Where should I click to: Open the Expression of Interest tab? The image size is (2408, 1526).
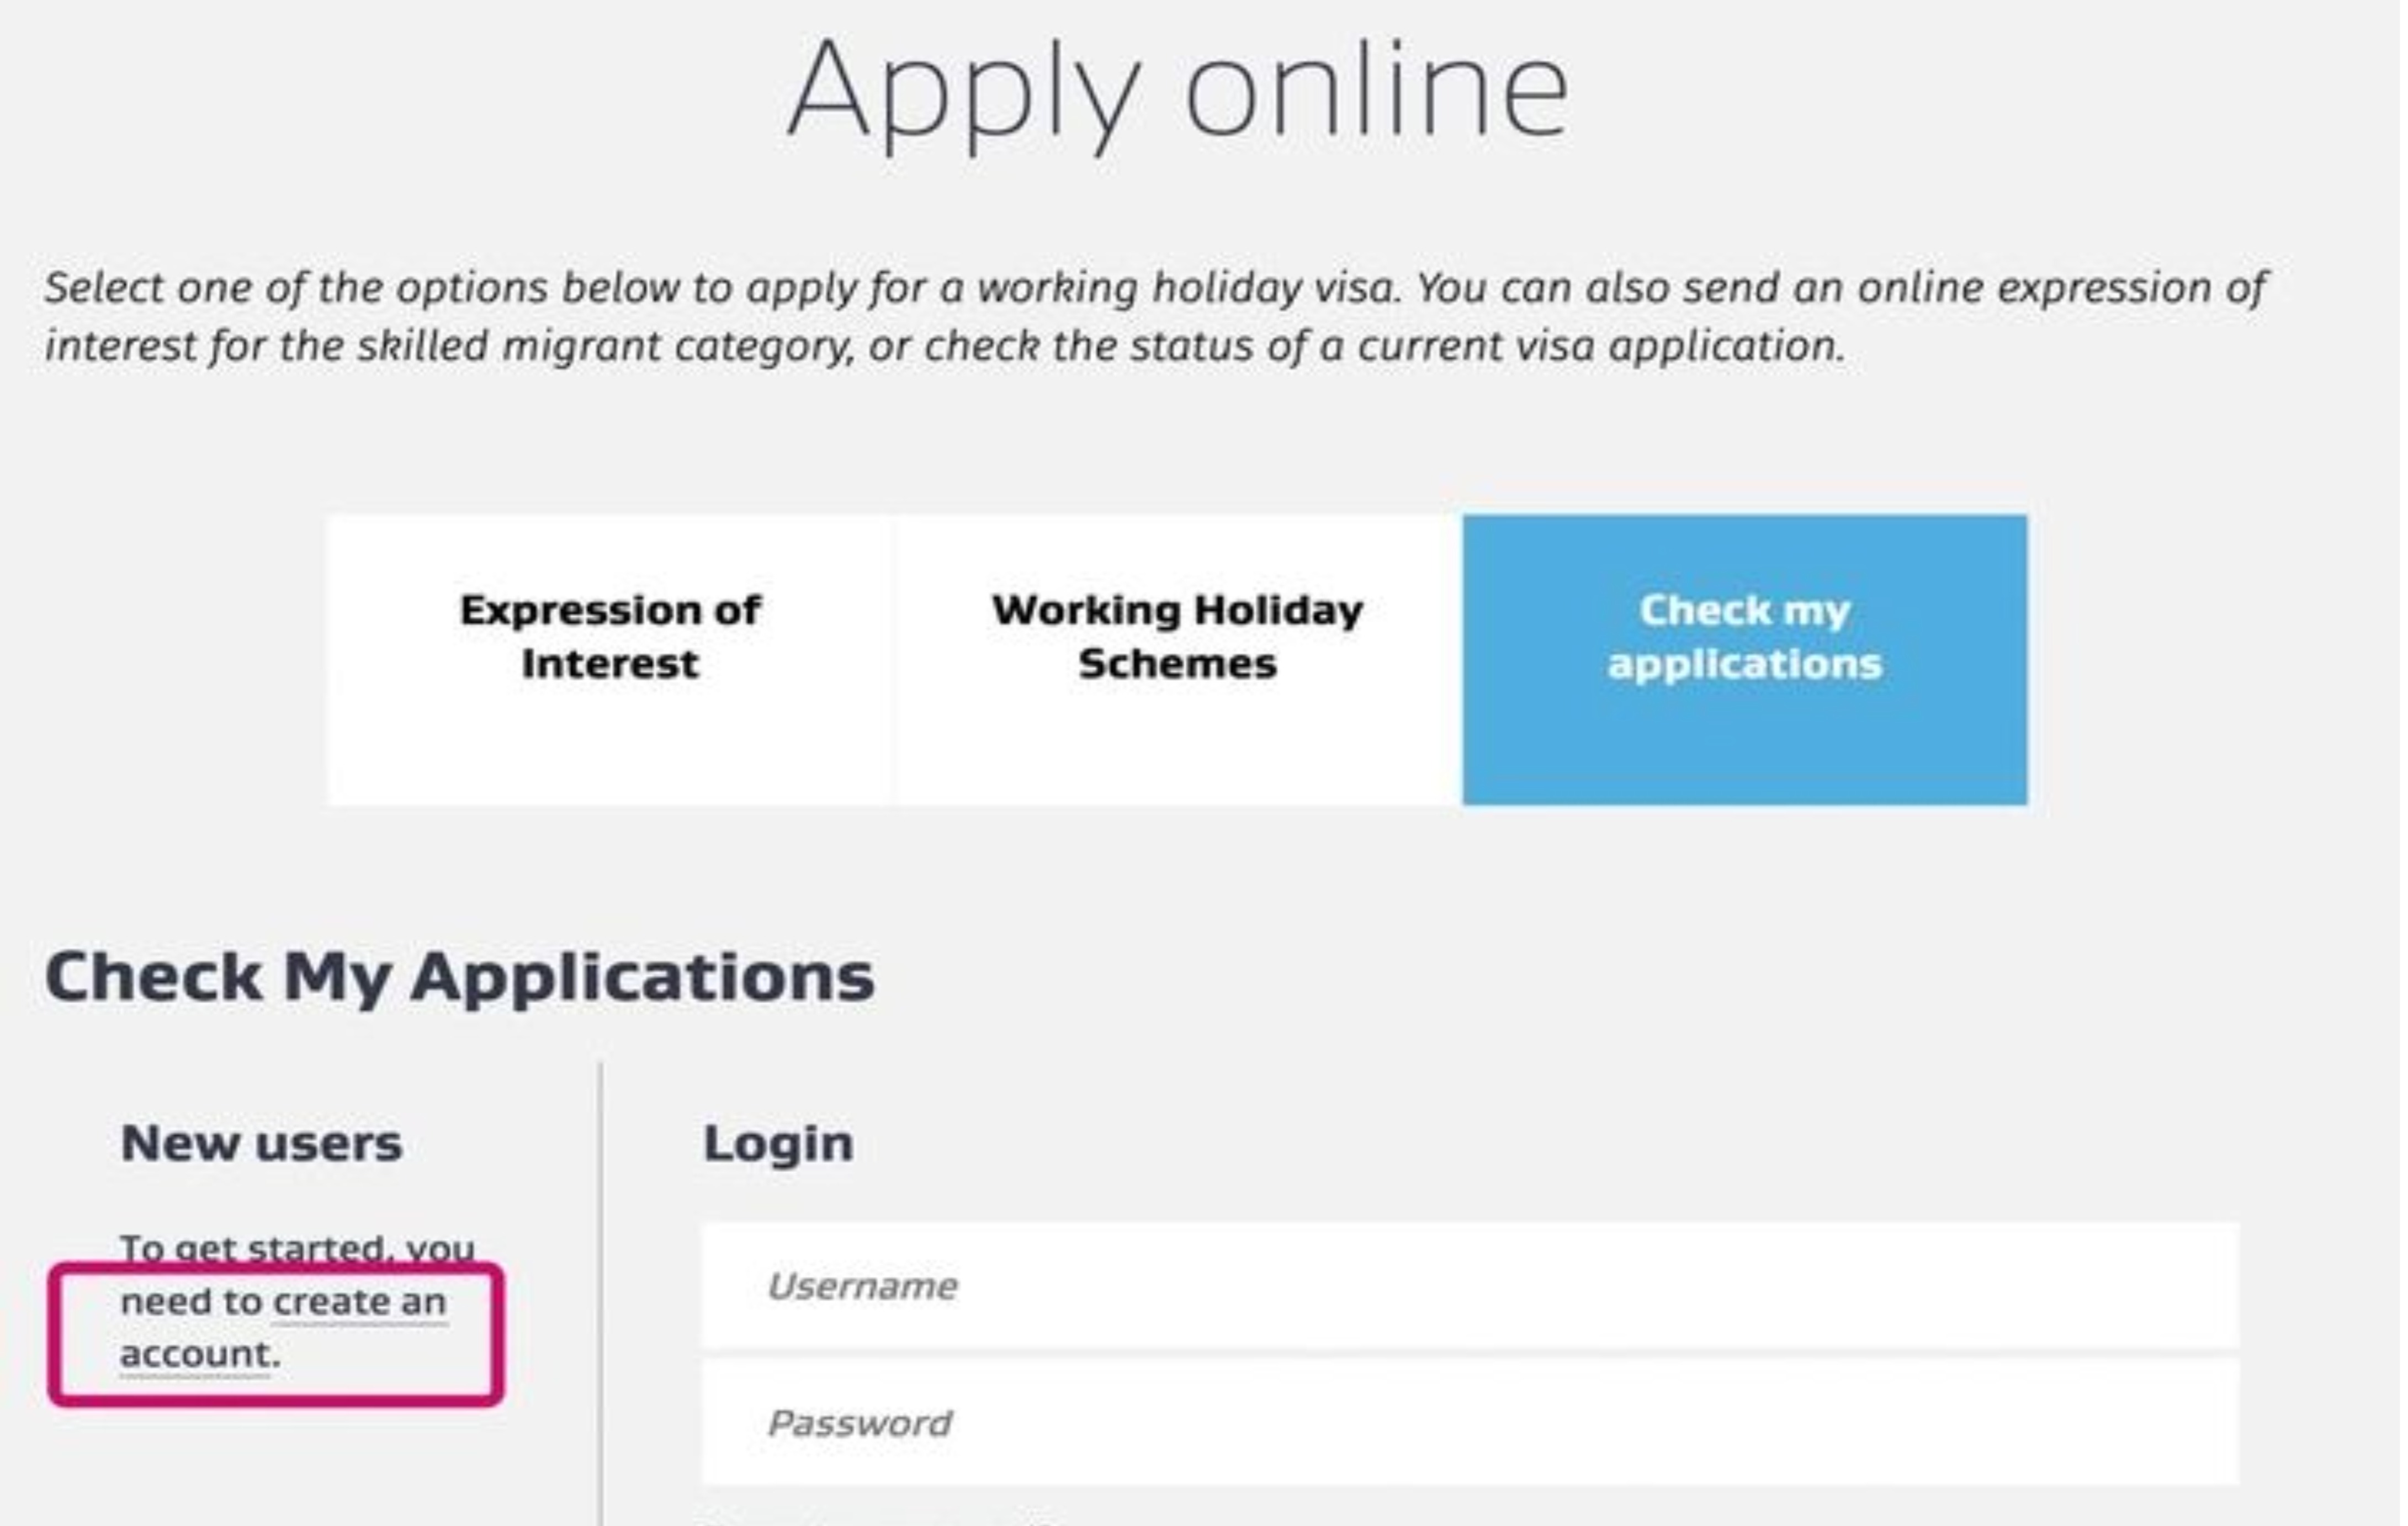[x=609, y=659]
